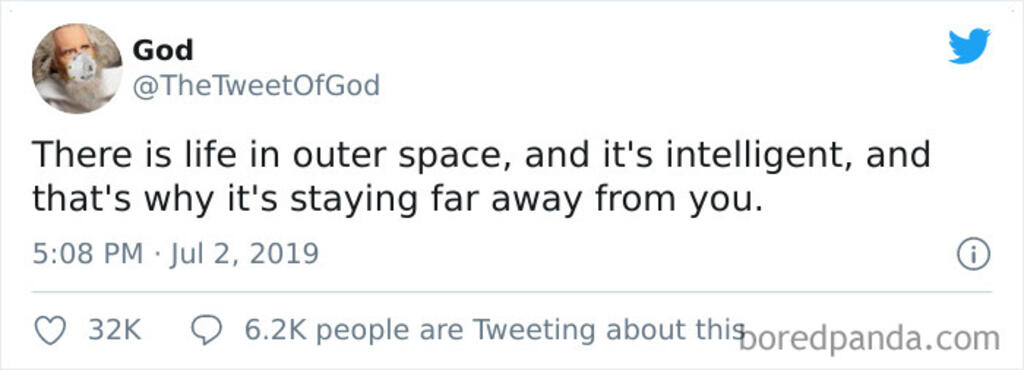Screen dimensions: 1024x370
Task: Open the @TheTweetOfGod handle link
Action: coord(256,86)
